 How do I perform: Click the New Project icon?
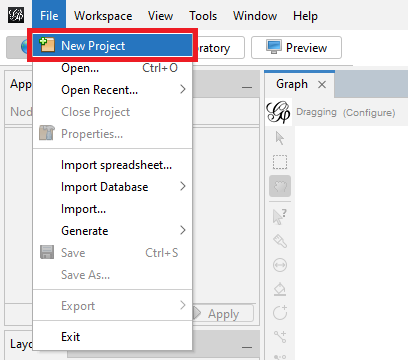coord(47,45)
